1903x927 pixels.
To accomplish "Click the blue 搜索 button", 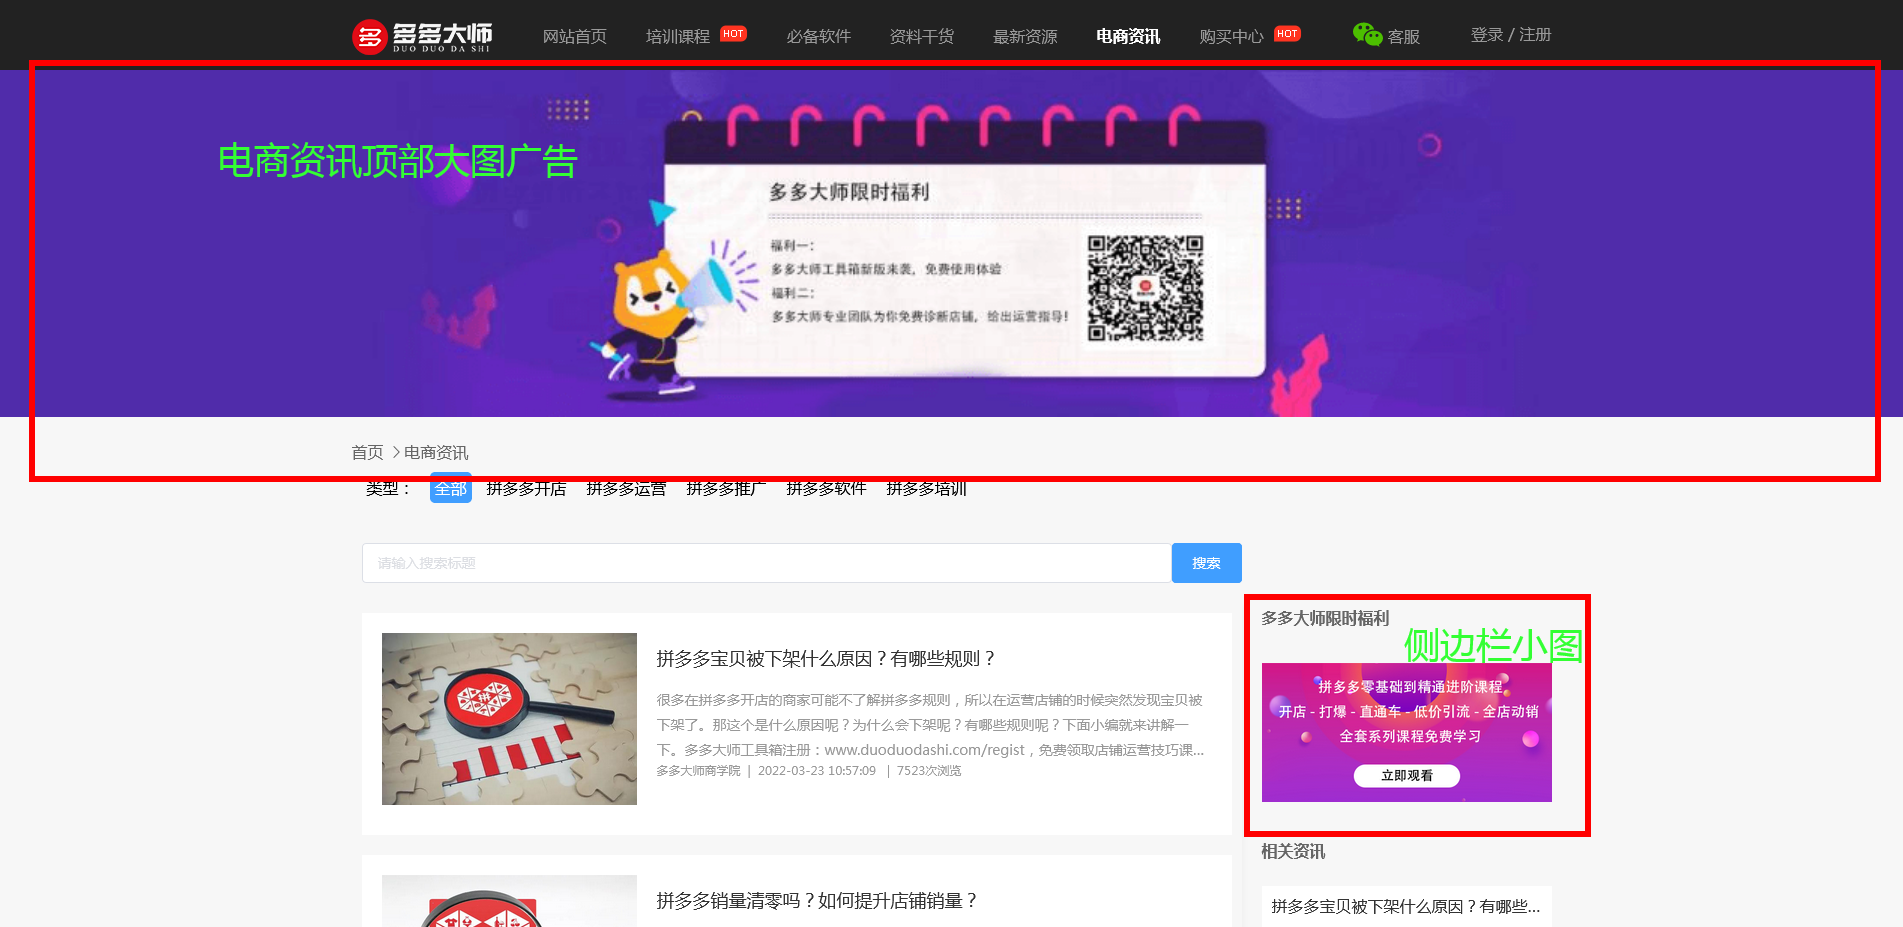I will (x=1206, y=563).
